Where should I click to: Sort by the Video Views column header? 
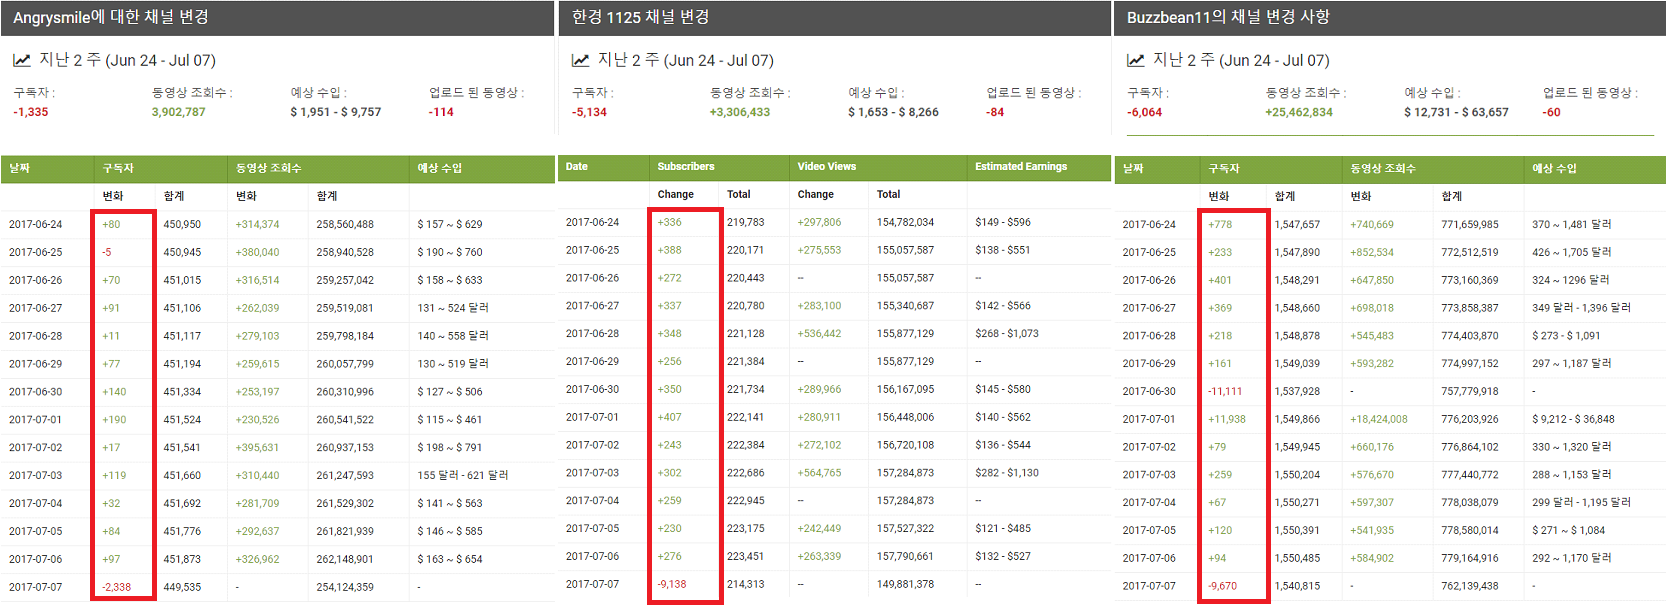(x=827, y=167)
